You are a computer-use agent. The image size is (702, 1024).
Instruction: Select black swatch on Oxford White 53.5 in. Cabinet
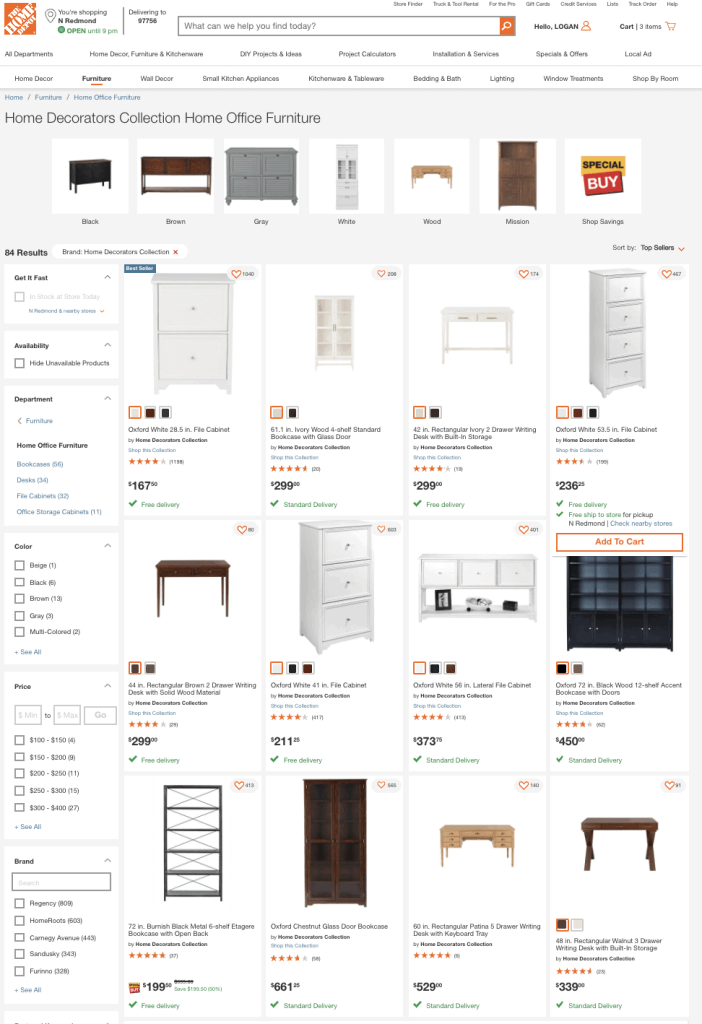[593, 413]
